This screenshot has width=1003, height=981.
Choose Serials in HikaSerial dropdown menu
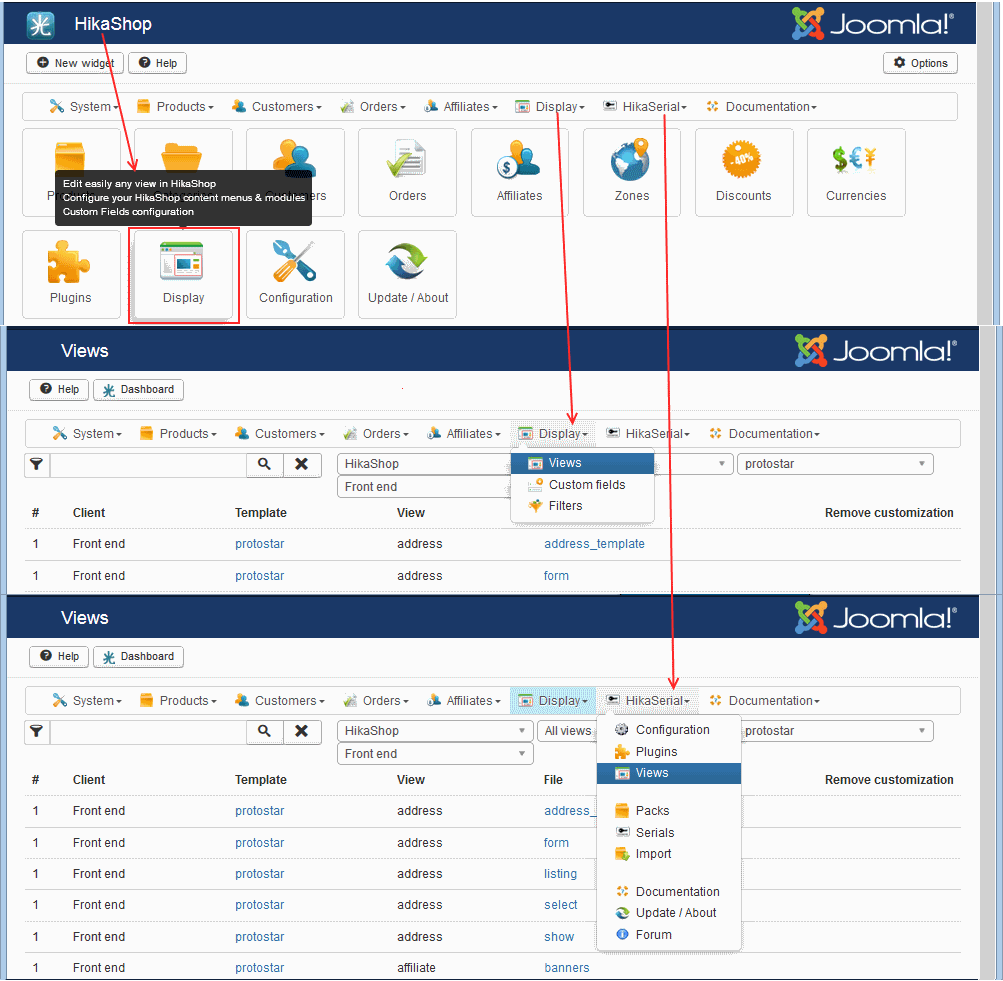[x=668, y=833]
